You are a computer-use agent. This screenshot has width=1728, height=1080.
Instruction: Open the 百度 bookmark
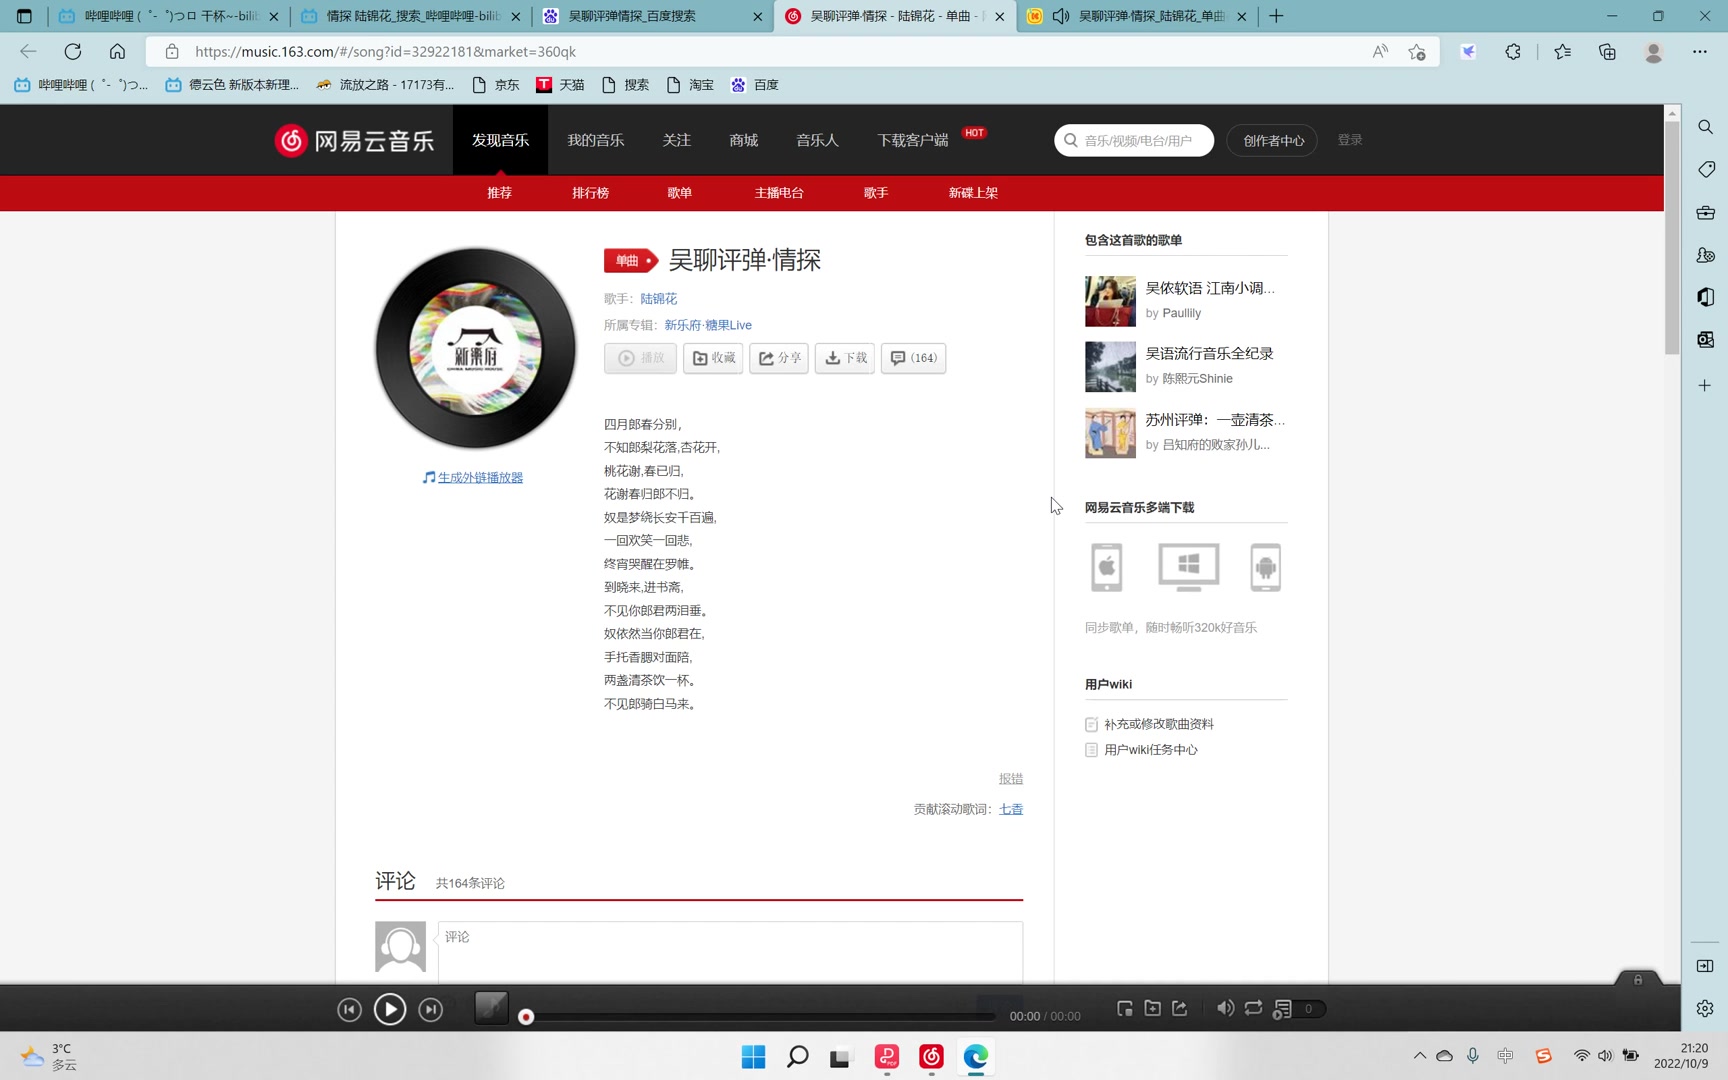tap(755, 85)
